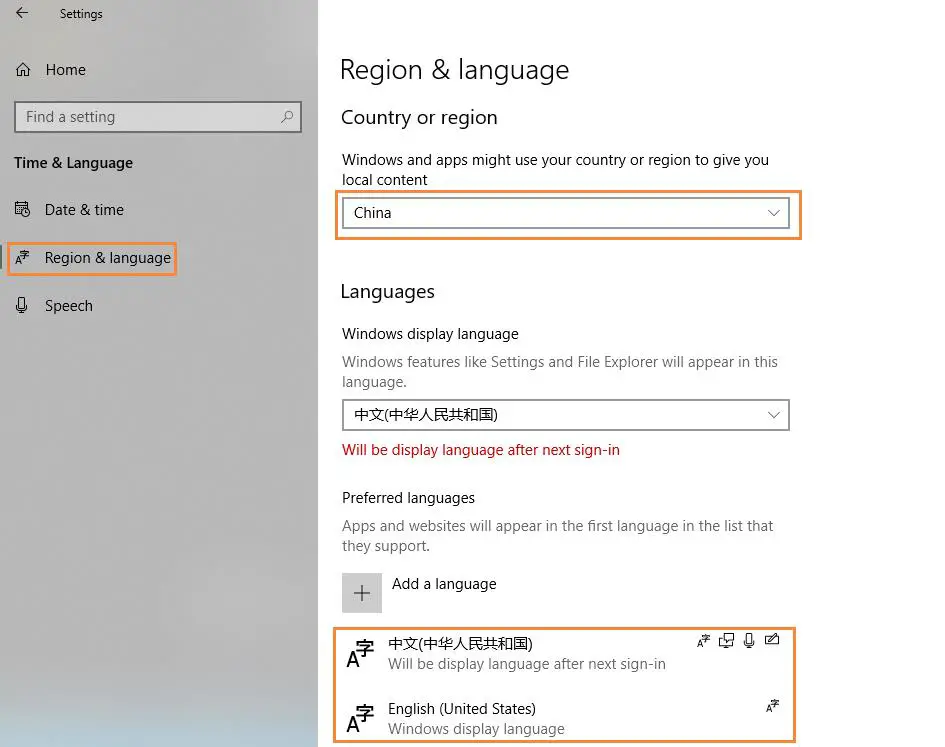Click the Add a language label

point(444,584)
